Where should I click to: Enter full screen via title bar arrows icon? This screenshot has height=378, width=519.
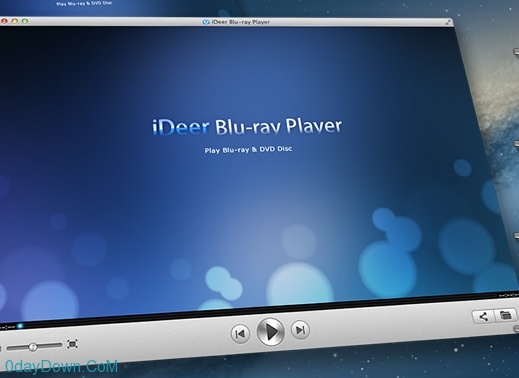click(x=449, y=22)
